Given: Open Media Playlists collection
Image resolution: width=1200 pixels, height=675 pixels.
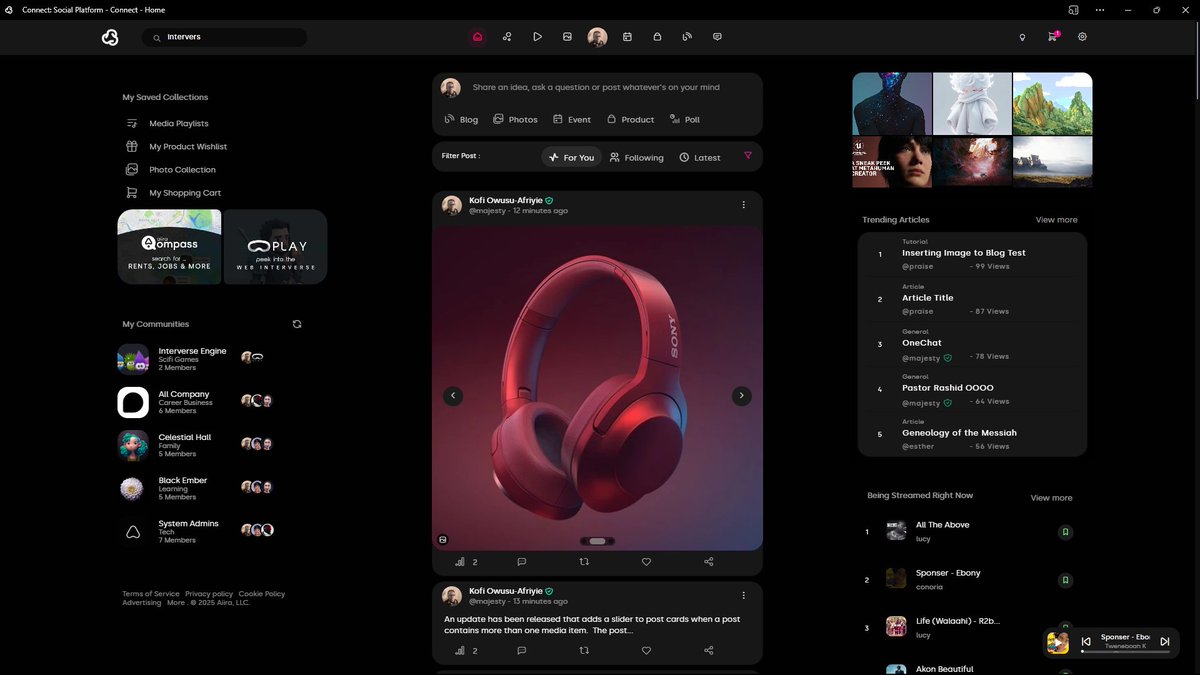Looking at the screenshot, I should coord(166,123).
